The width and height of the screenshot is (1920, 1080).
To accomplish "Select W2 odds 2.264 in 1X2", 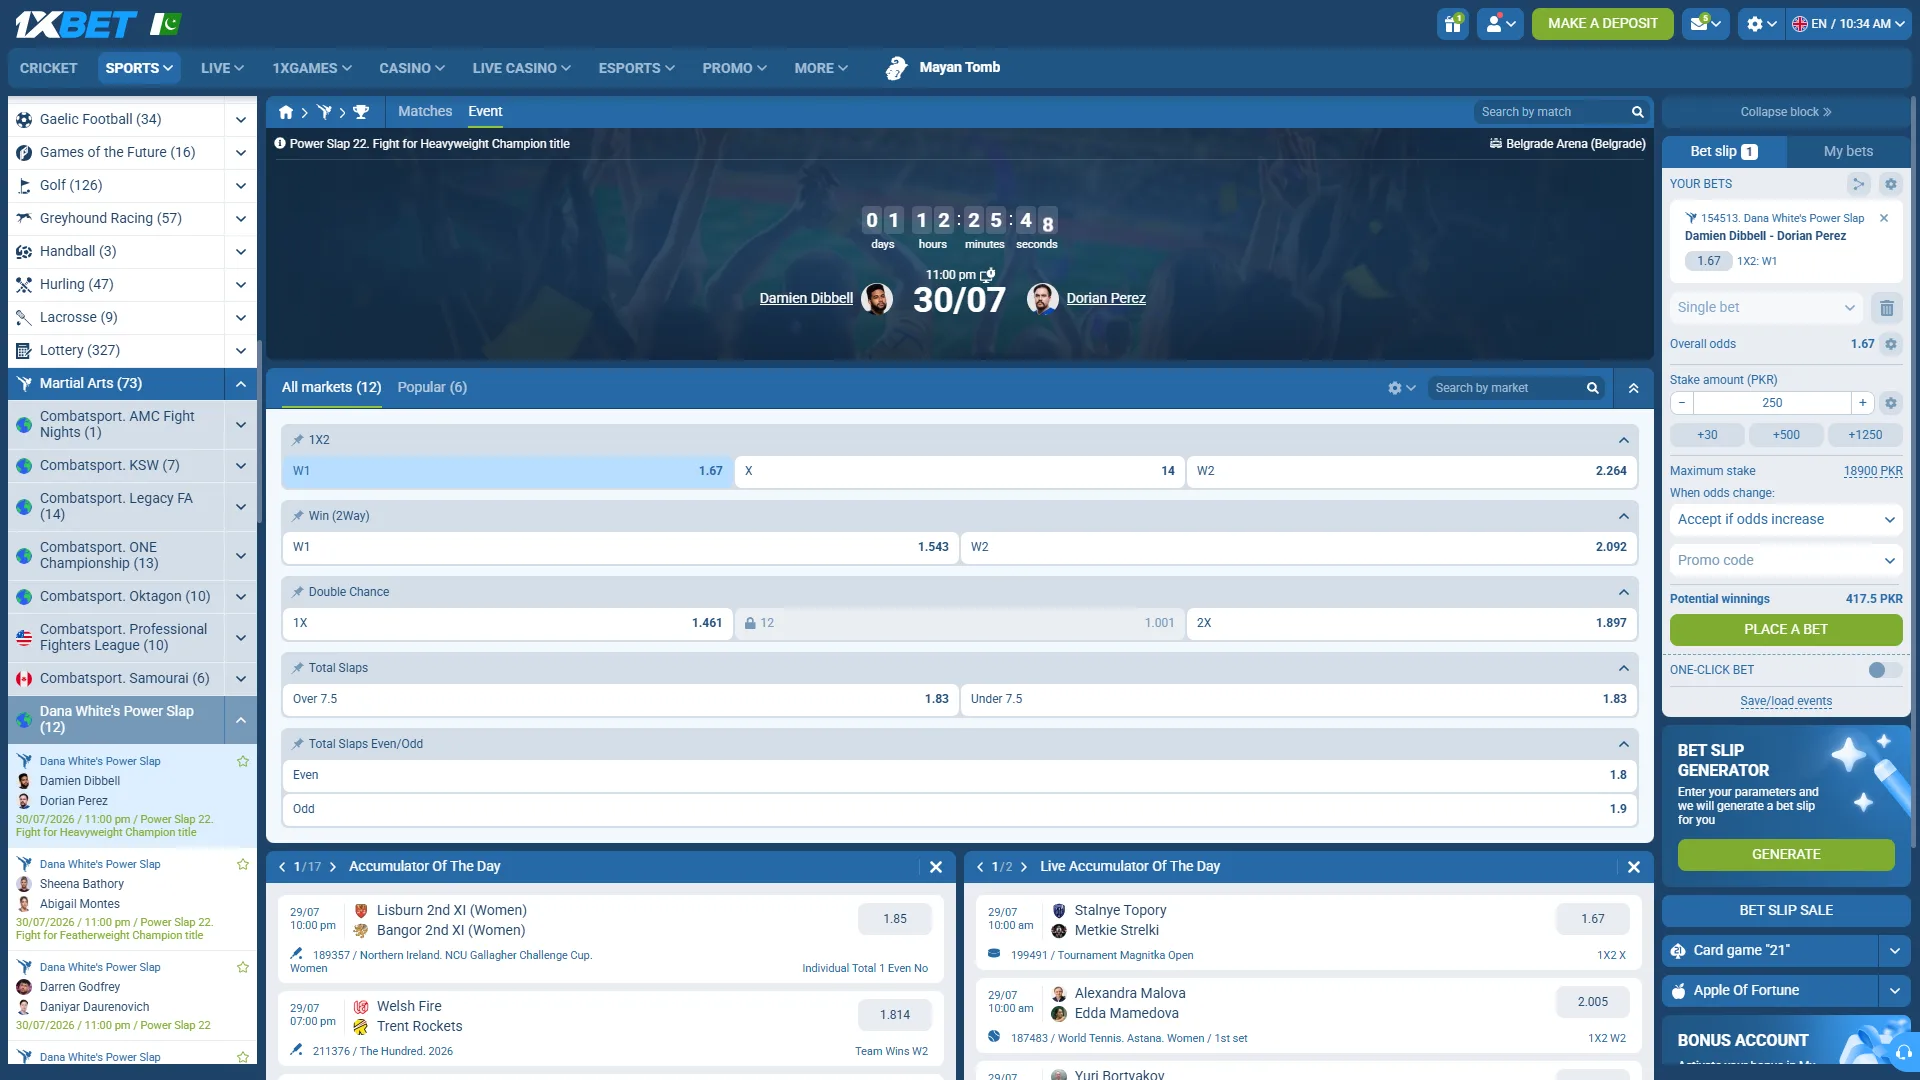I will click(x=1411, y=471).
